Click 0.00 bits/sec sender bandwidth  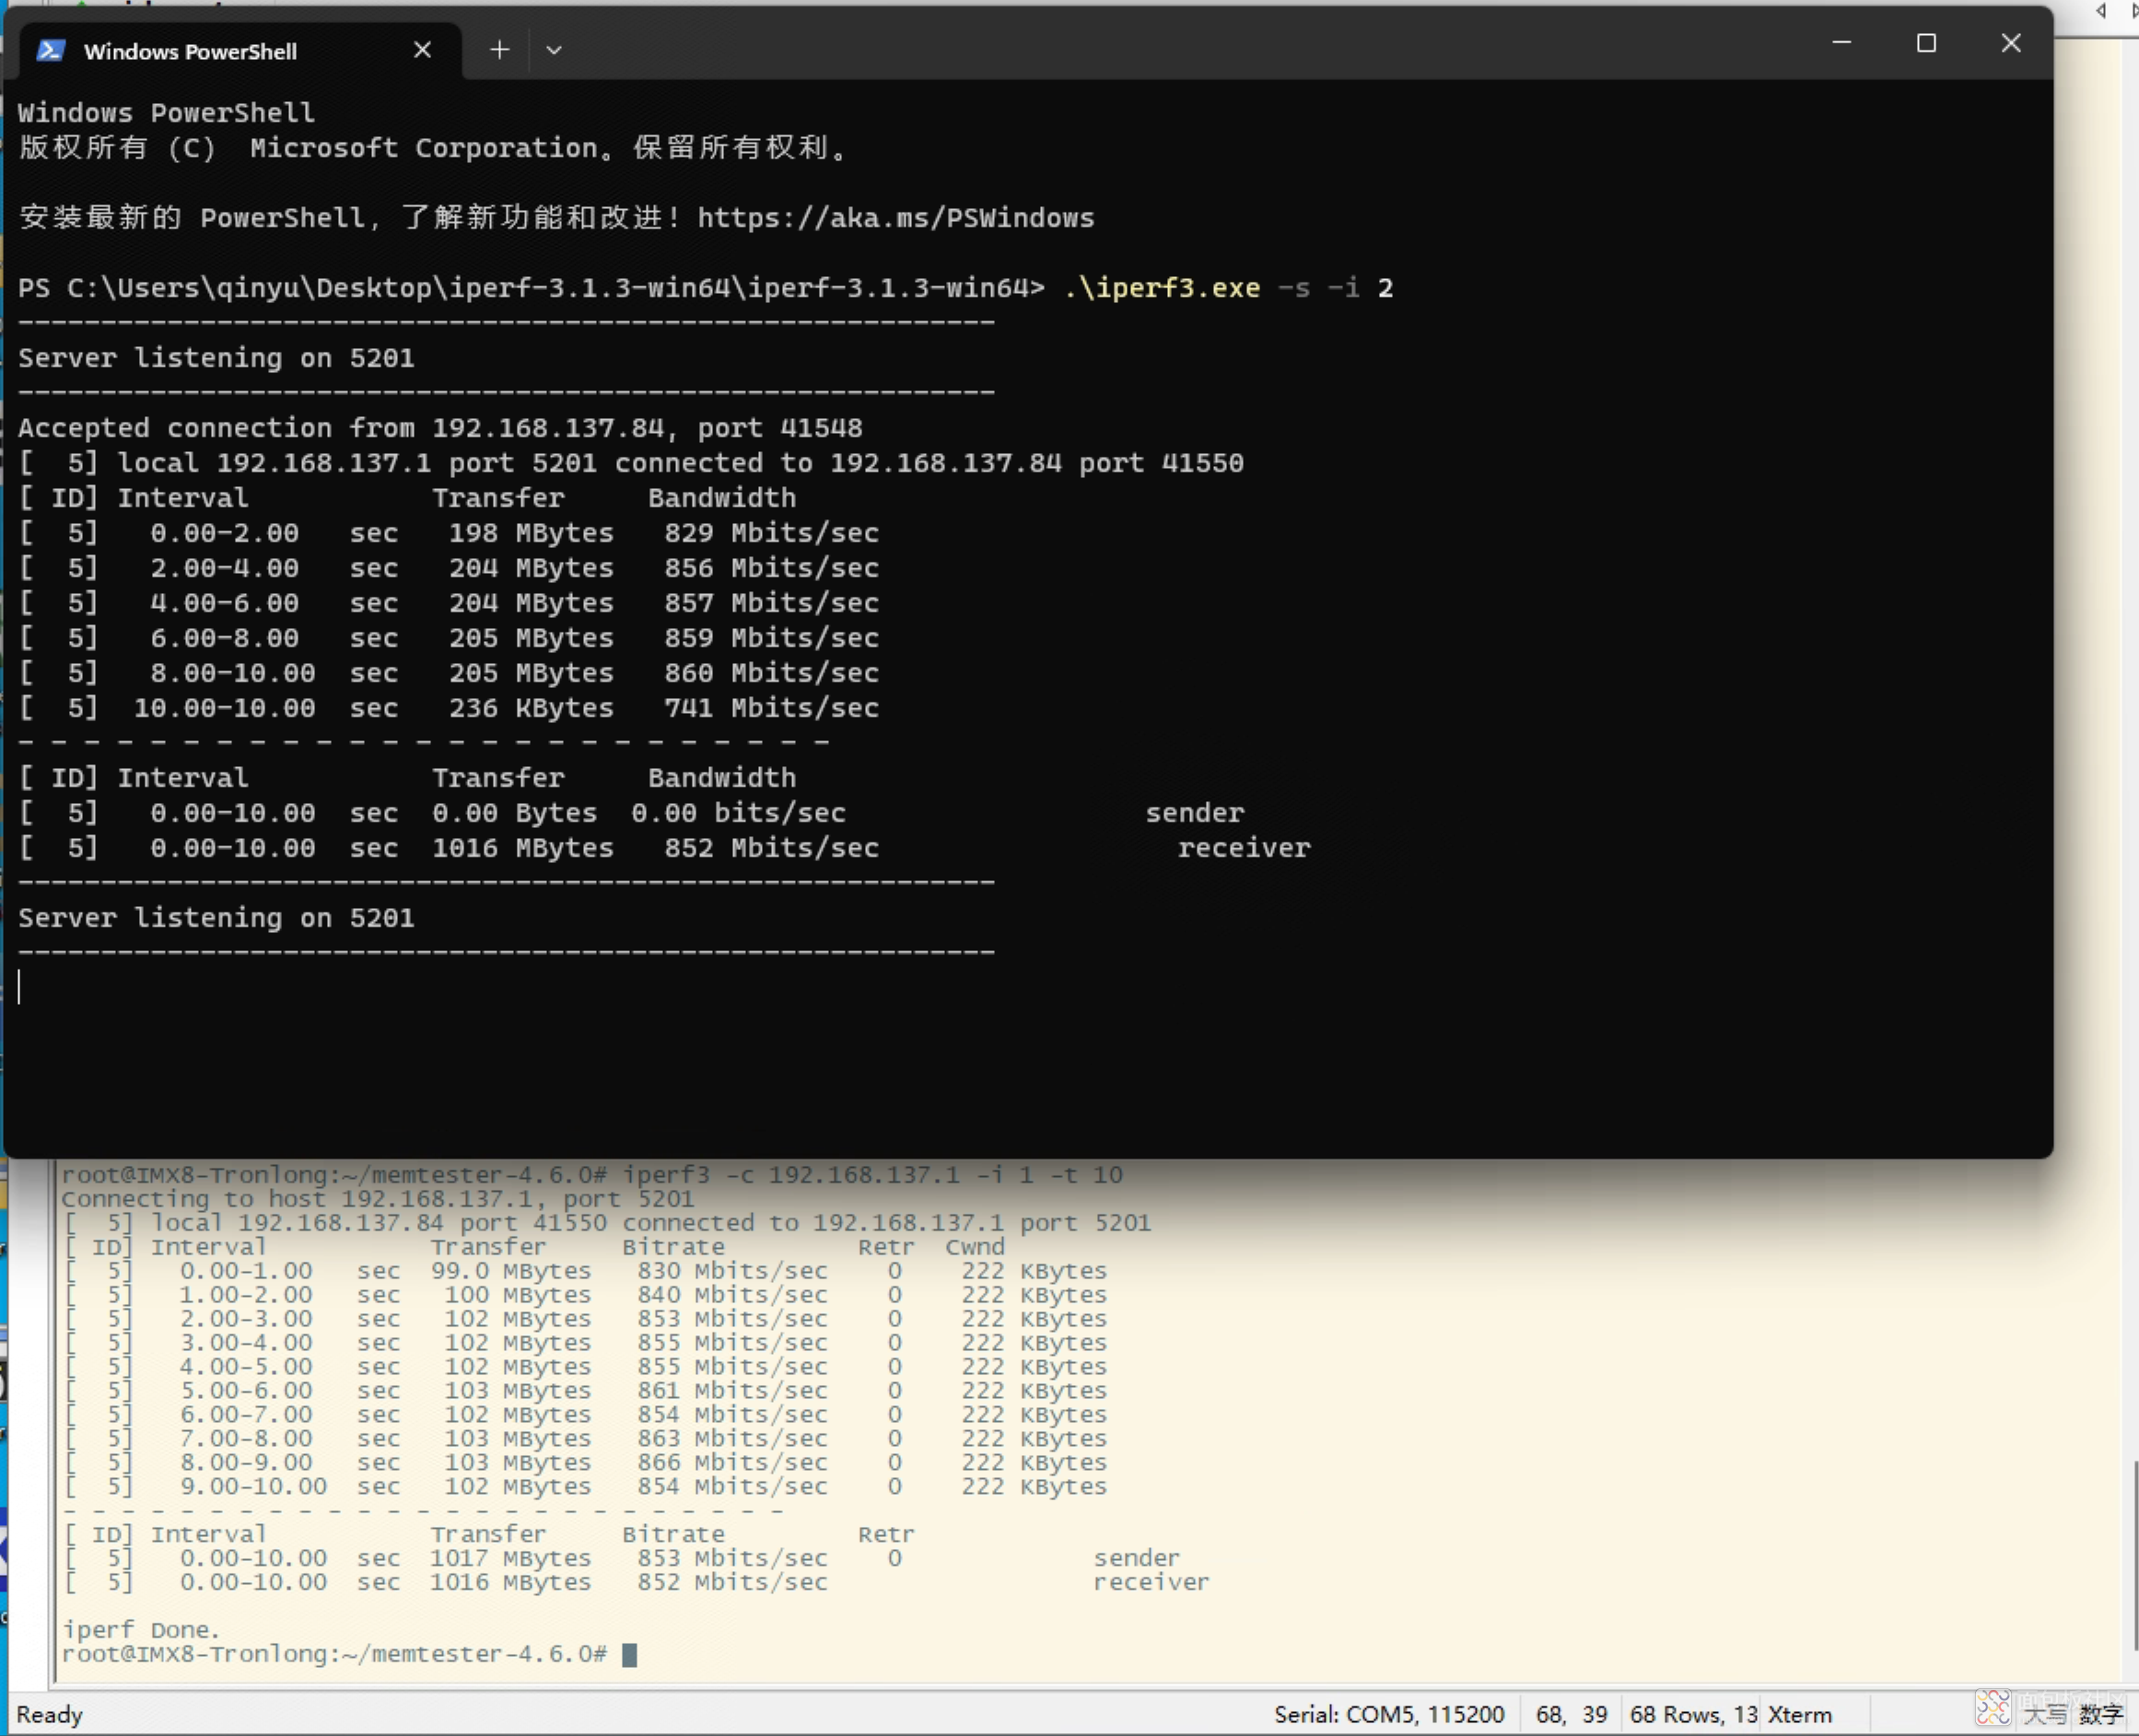738,812
